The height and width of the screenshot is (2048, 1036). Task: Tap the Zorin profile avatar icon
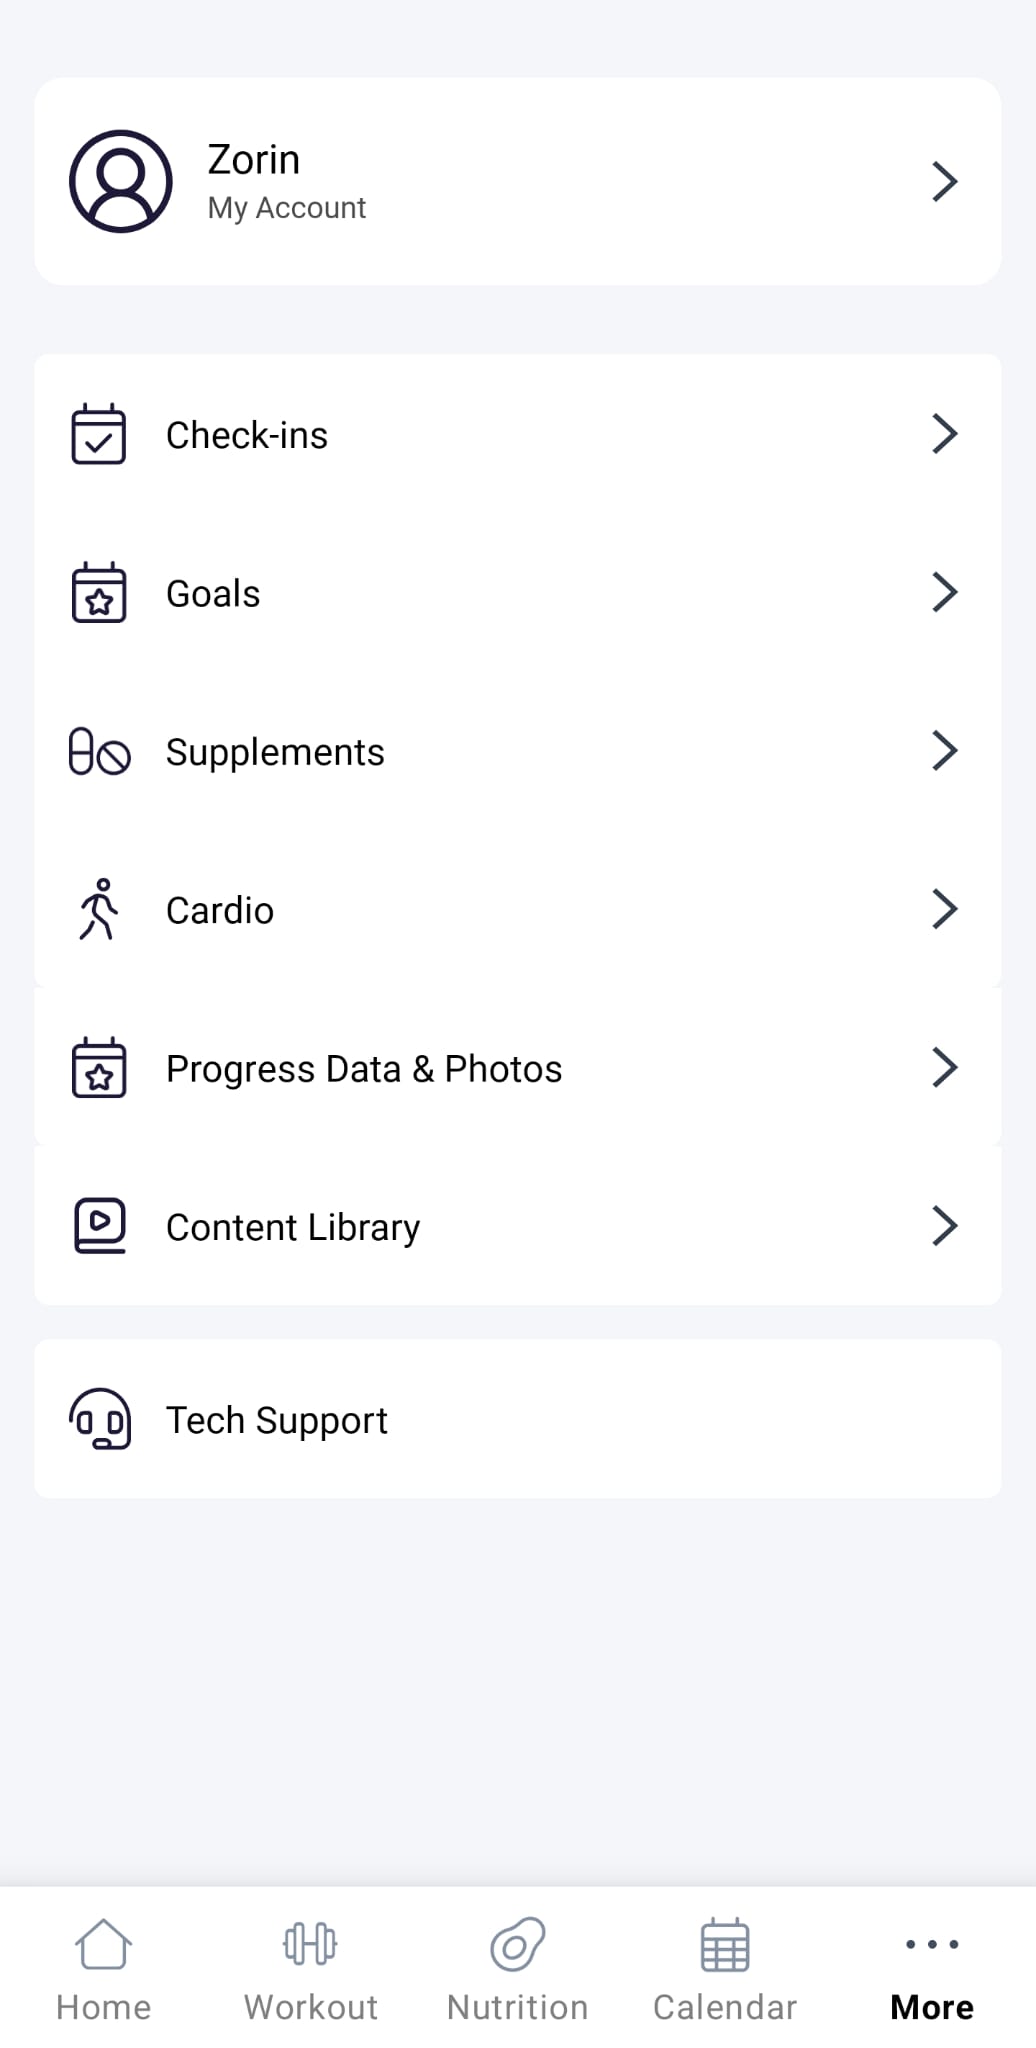pyautogui.click(x=120, y=181)
